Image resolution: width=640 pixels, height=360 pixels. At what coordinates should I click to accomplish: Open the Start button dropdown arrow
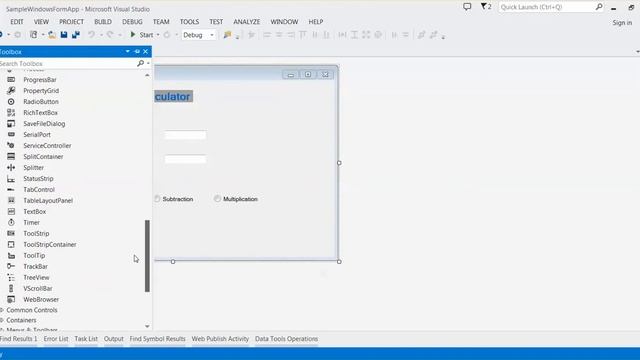click(158, 35)
